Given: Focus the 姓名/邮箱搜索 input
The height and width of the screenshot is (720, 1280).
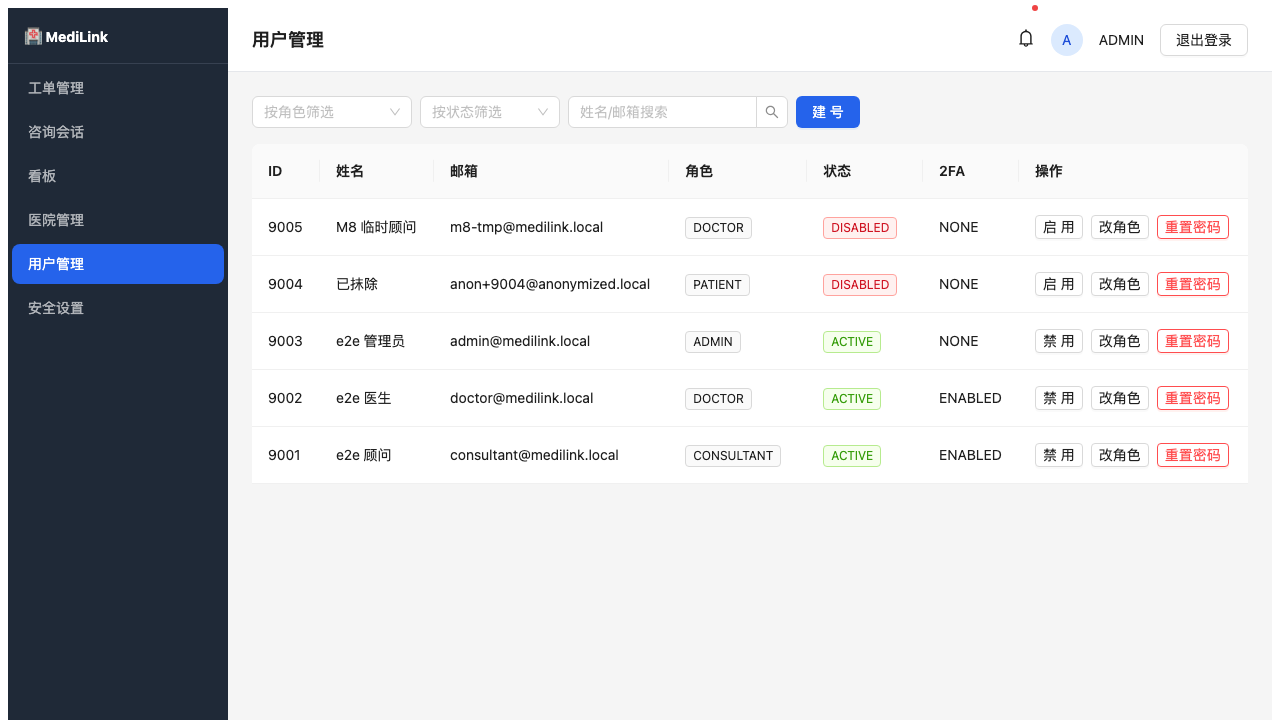Looking at the screenshot, I should pos(662,112).
